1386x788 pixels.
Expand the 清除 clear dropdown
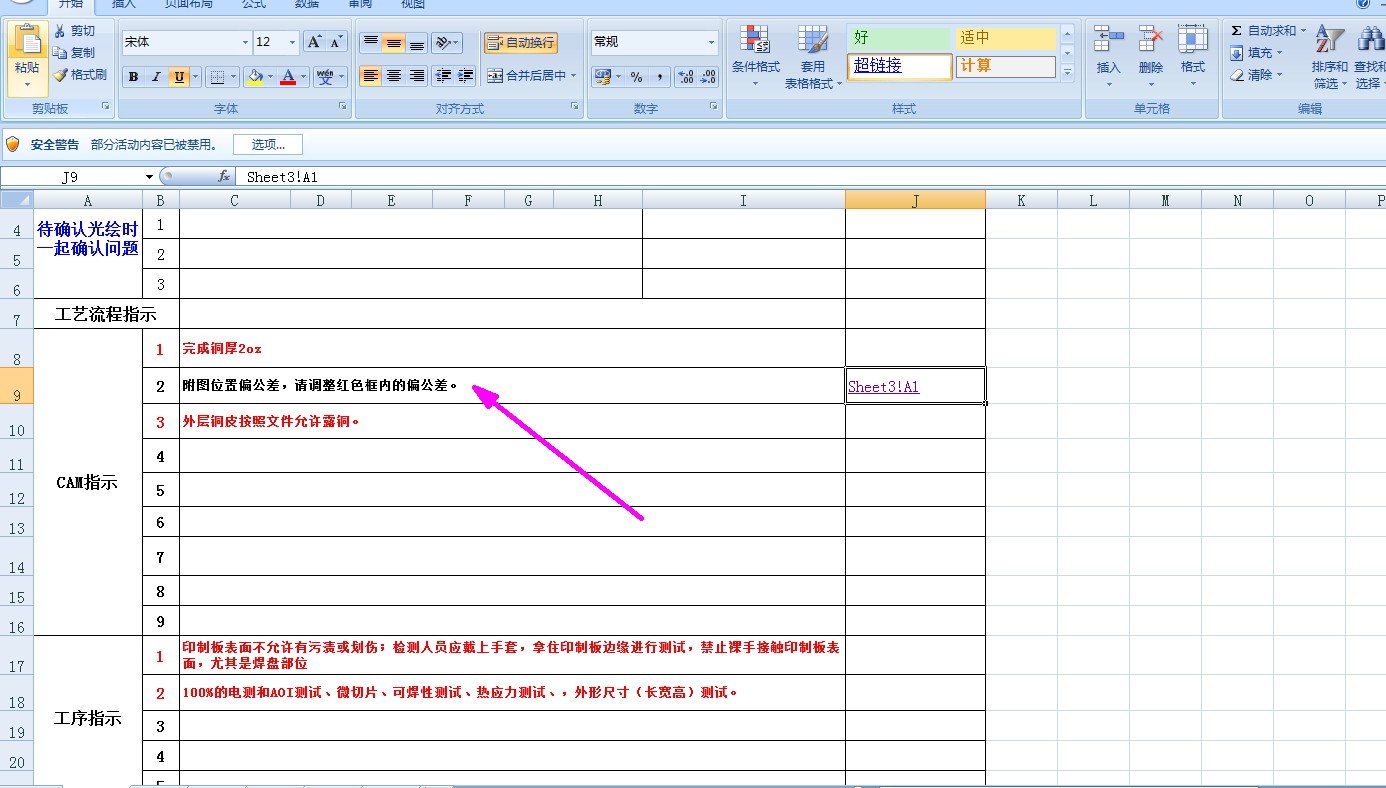[x=1279, y=75]
